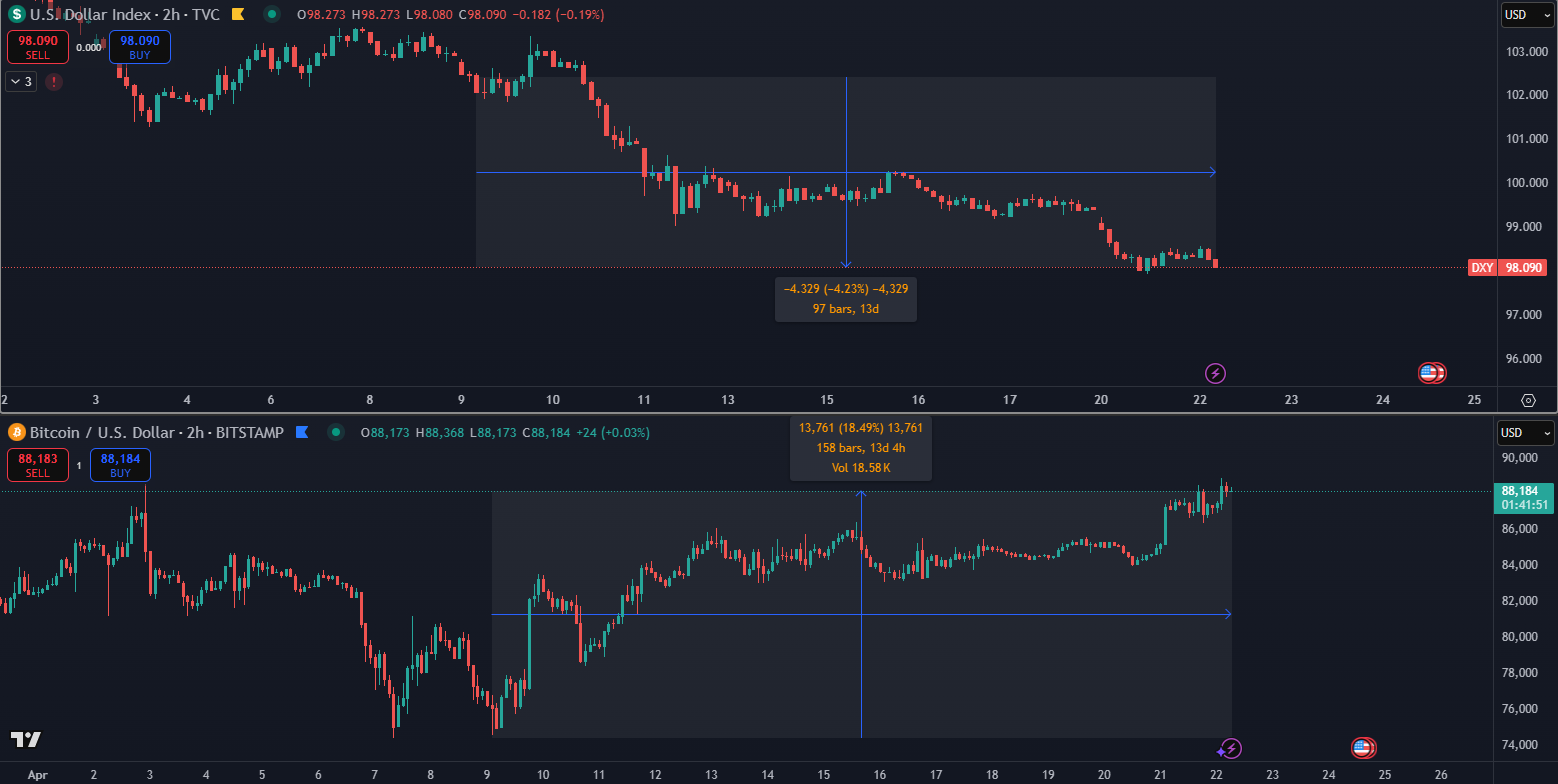1558x784 pixels.
Task: Open the USD currency dropdown on DXY chart
Action: point(1528,15)
